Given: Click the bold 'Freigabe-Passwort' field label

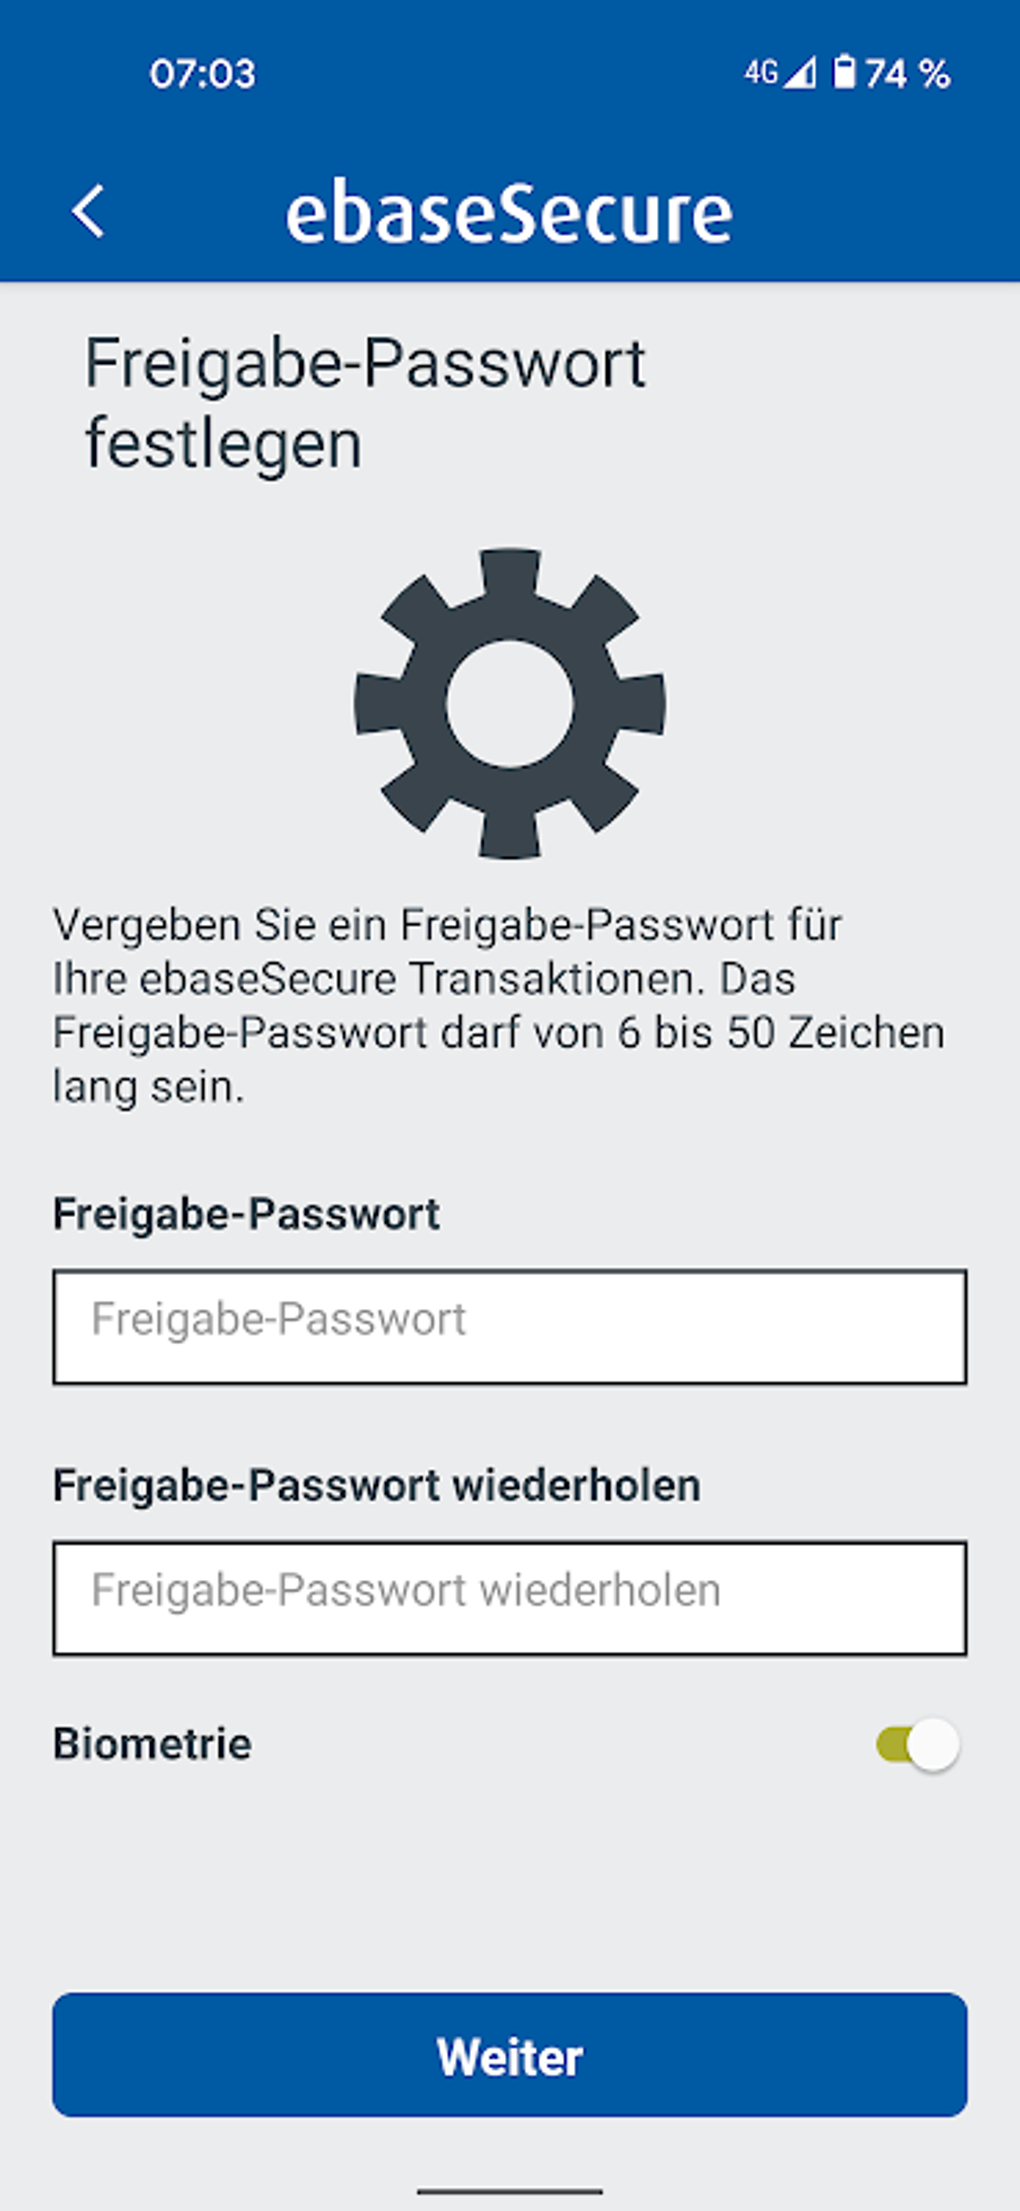Looking at the screenshot, I should click(246, 1214).
